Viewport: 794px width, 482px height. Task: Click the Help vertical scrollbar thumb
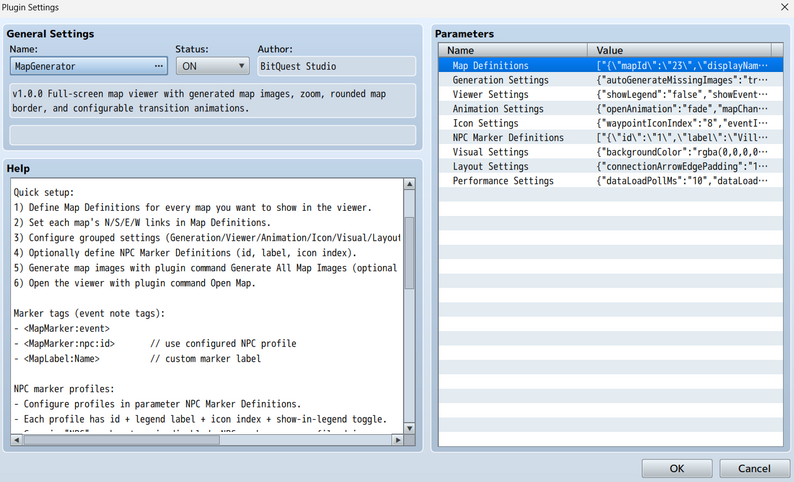coord(410,253)
